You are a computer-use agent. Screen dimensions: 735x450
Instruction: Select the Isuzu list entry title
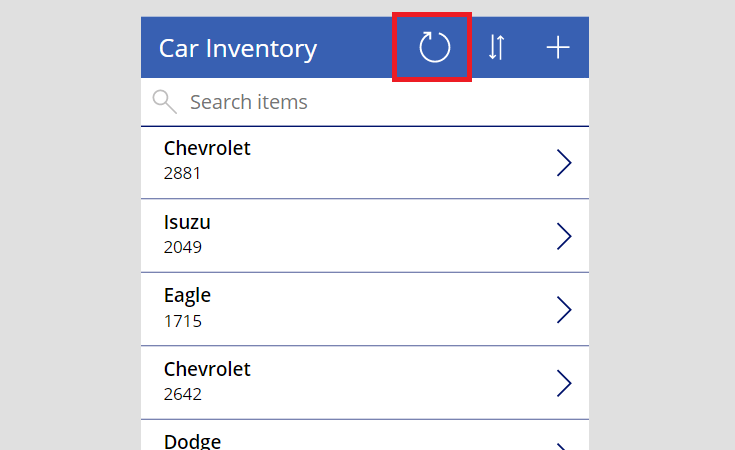click(x=187, y=222)
